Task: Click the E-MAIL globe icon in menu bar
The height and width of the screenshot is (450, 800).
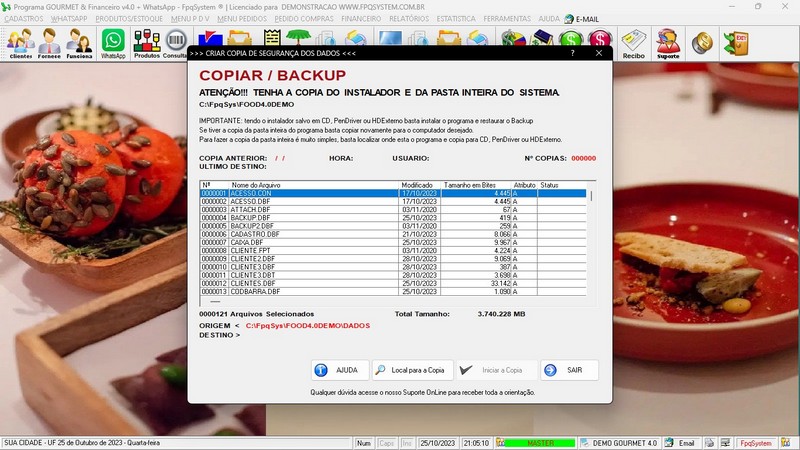Action: [x=569, y=19]
